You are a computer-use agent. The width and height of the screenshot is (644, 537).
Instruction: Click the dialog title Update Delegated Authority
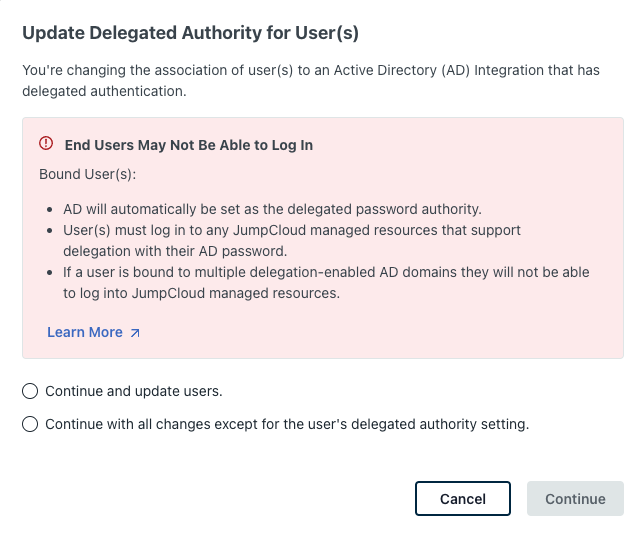pos(191,33)
